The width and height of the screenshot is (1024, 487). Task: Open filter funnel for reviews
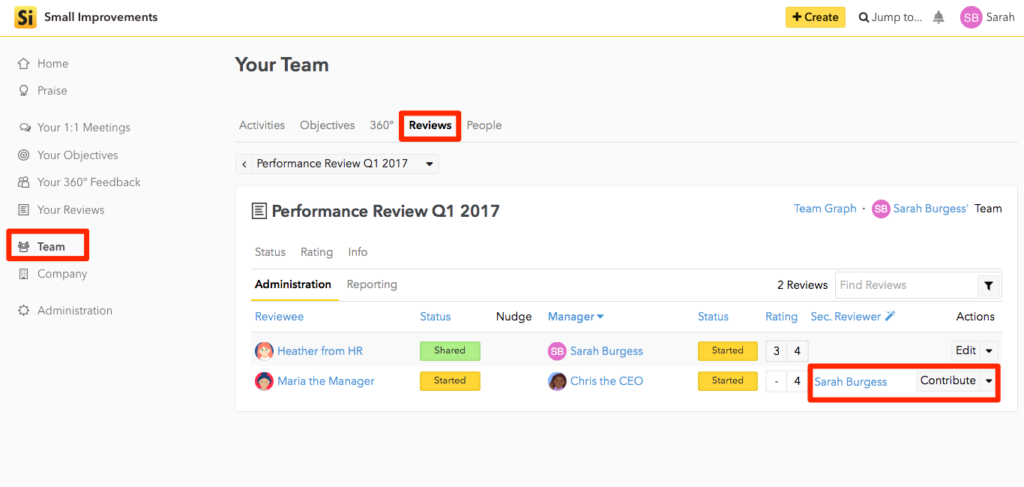click(x=989, y=285)
